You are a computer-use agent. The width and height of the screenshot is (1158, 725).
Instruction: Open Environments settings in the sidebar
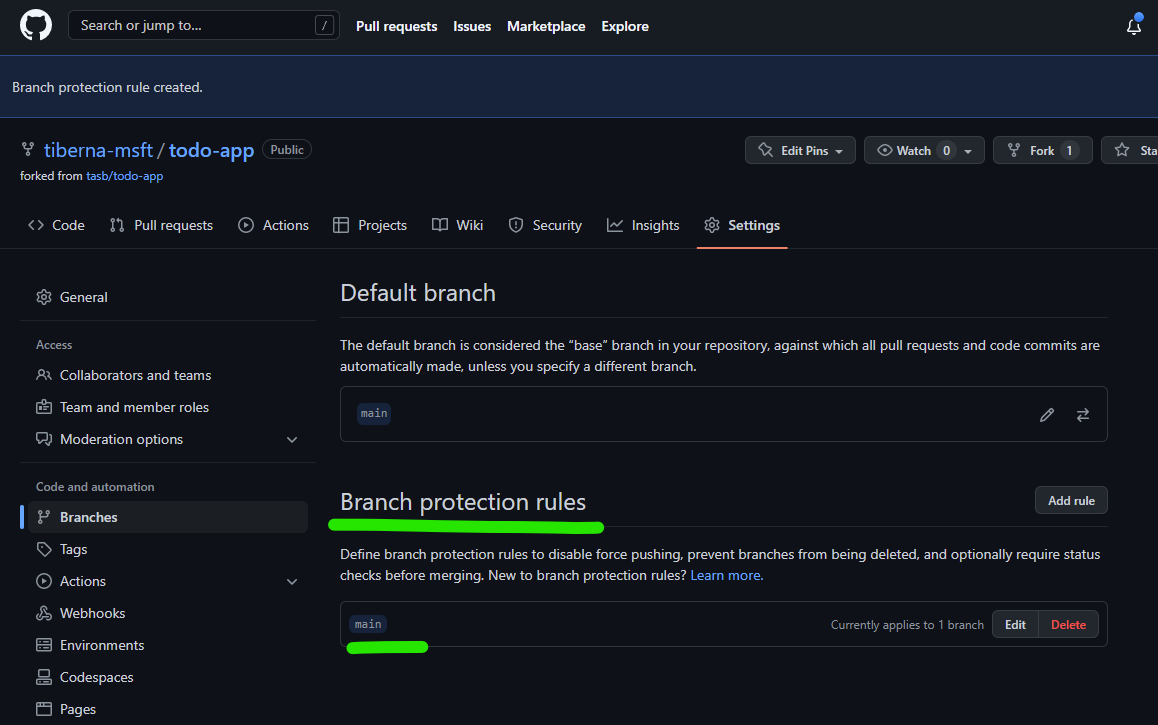point(101,645)
